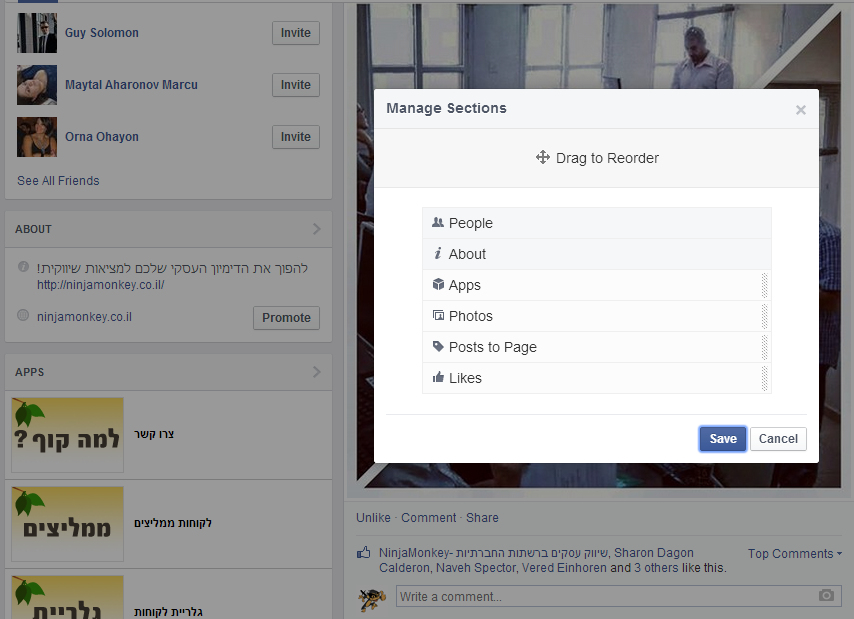Click the Likes thumbs-up icon in the list
The image size is (854, 619).
[438, 377]
